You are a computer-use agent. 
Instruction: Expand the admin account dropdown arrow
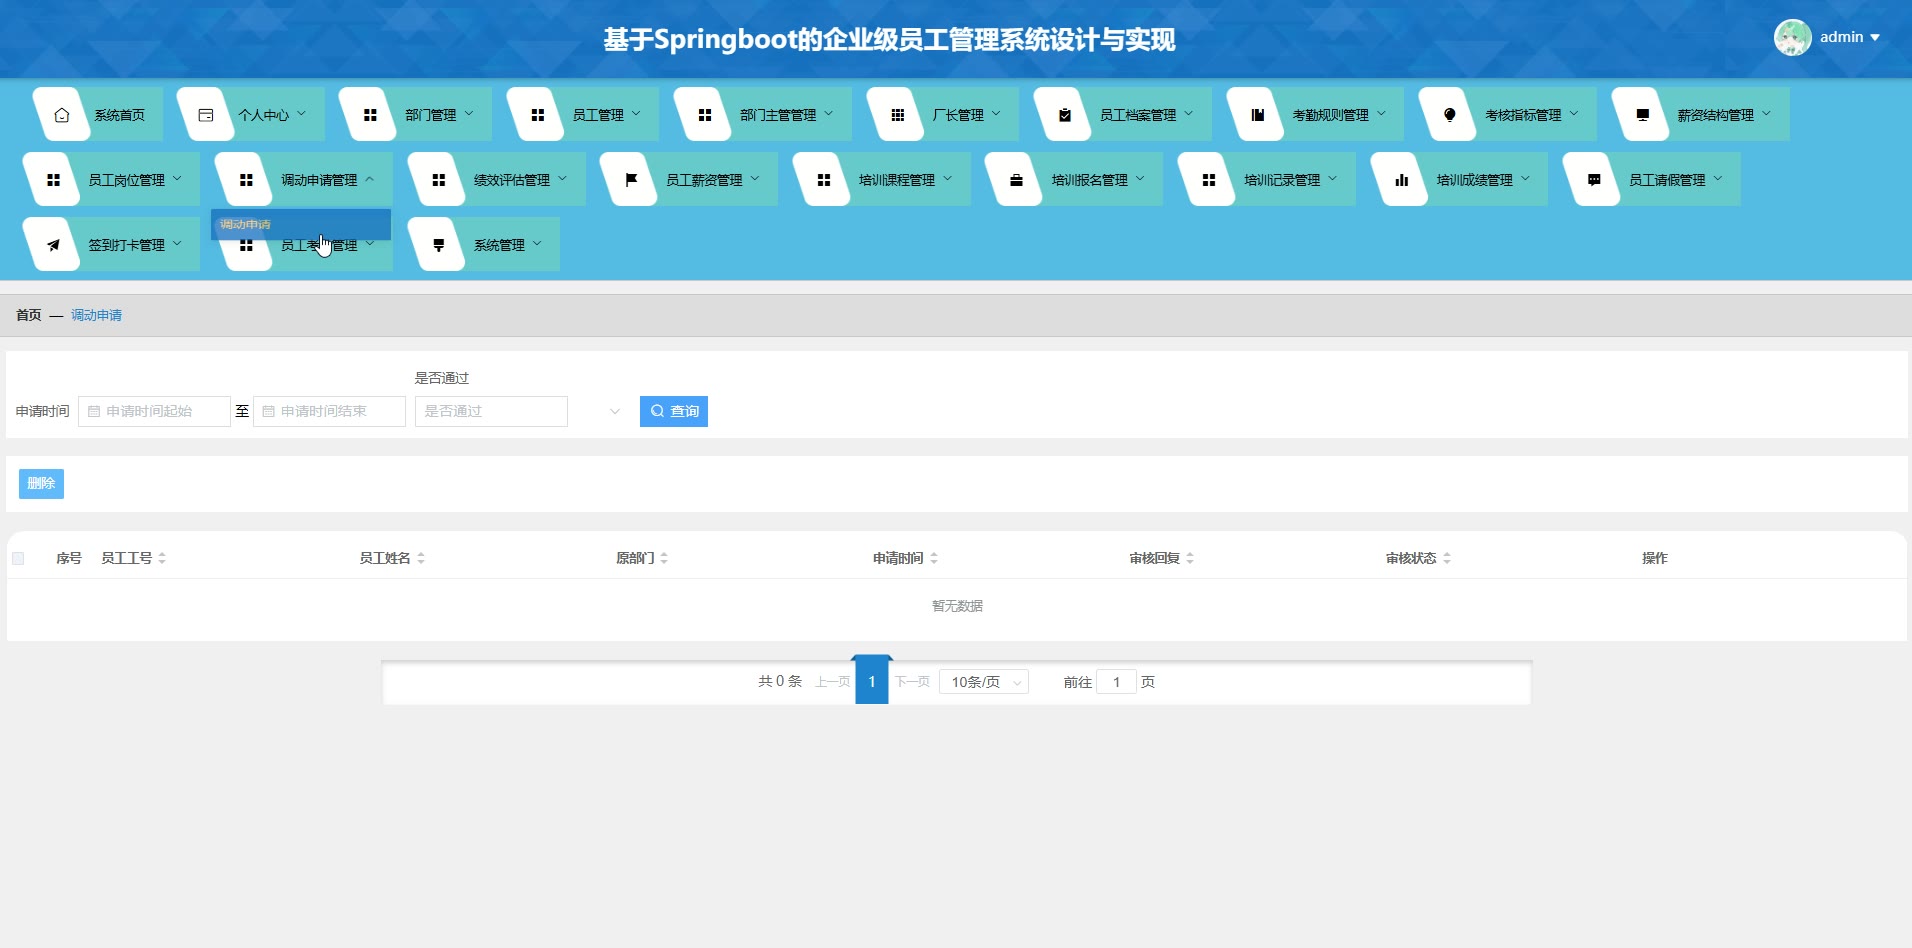point(1875,38)
